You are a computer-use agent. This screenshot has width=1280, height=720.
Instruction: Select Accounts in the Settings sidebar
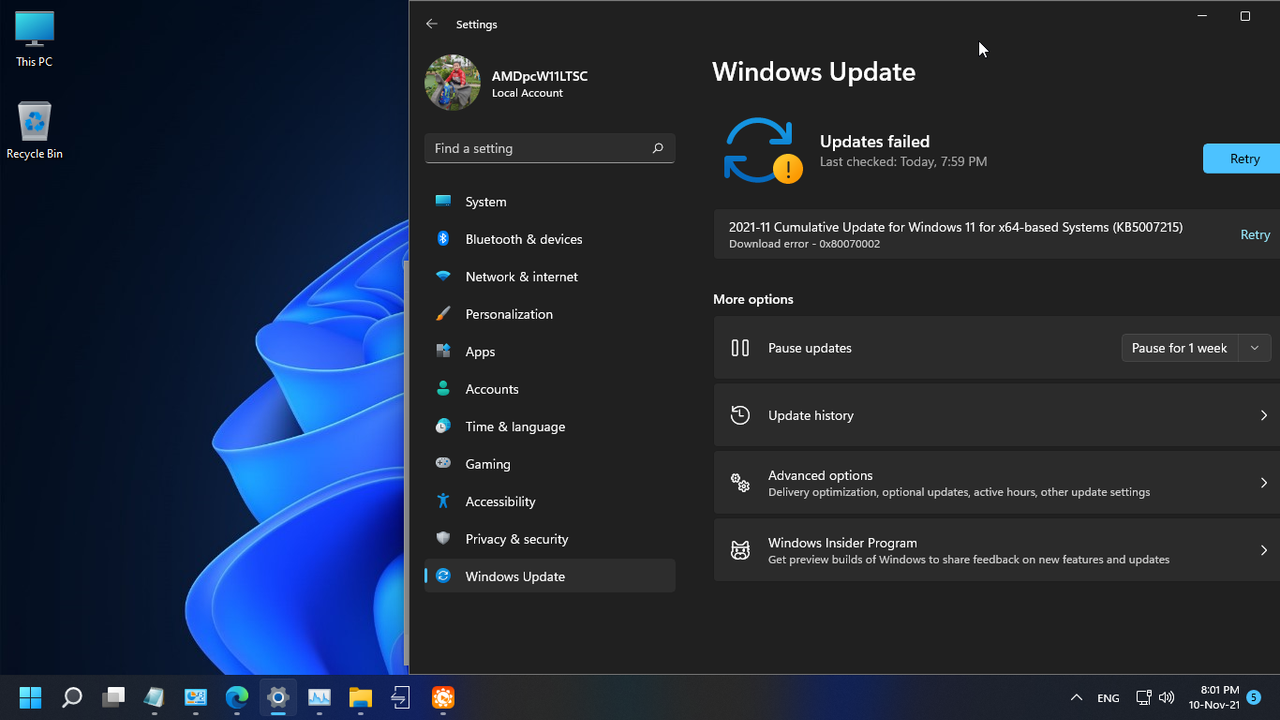tap(491, 389)
